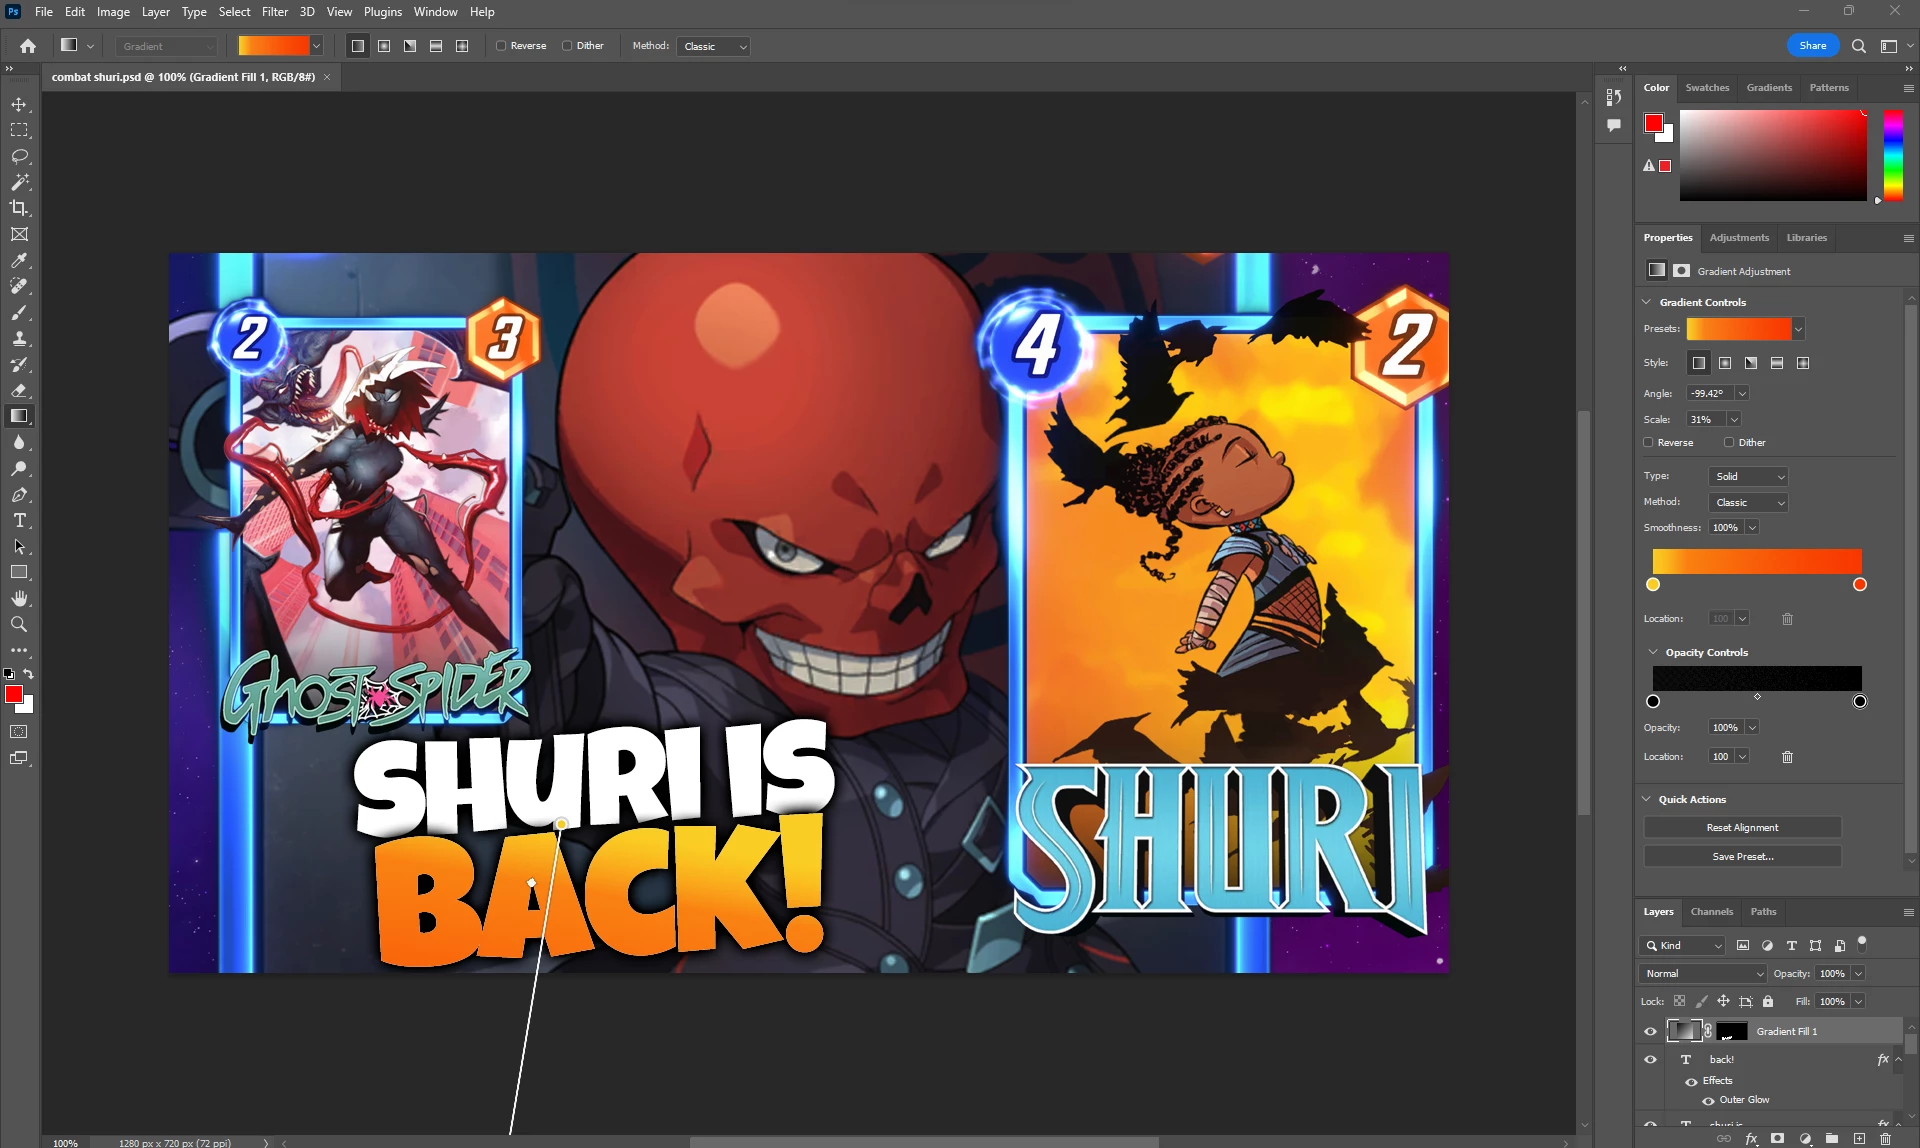Viewport: 1920px width, 1148px height.
Task: Select the Crop tool
Action: (19, 208)
